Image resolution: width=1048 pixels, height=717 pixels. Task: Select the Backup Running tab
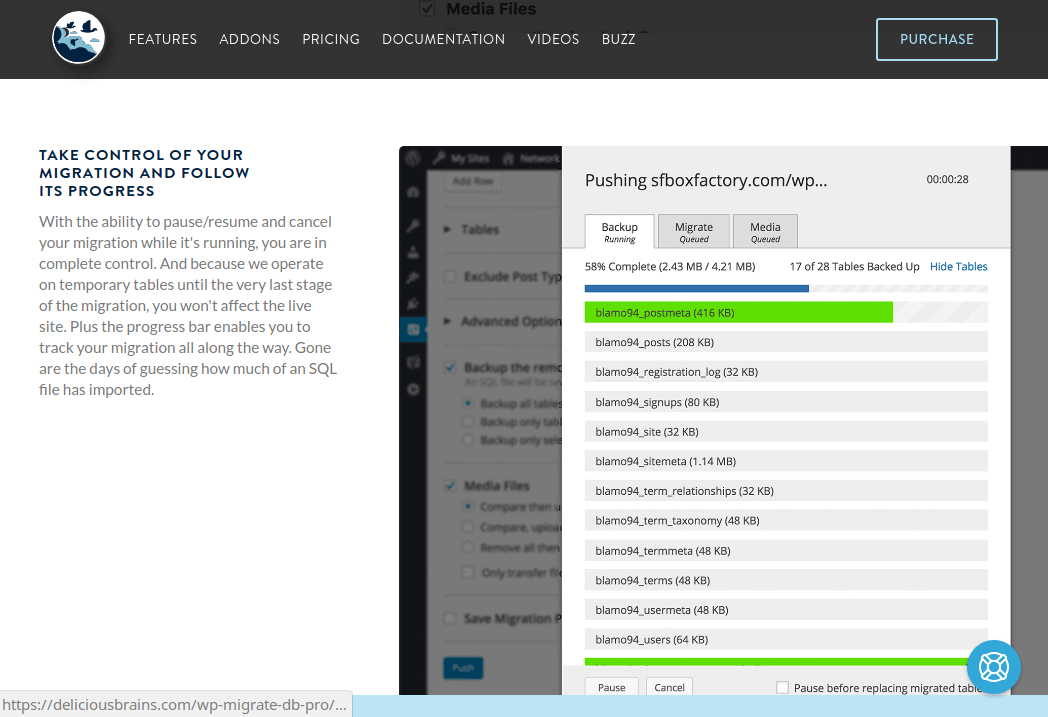(619, 232)
